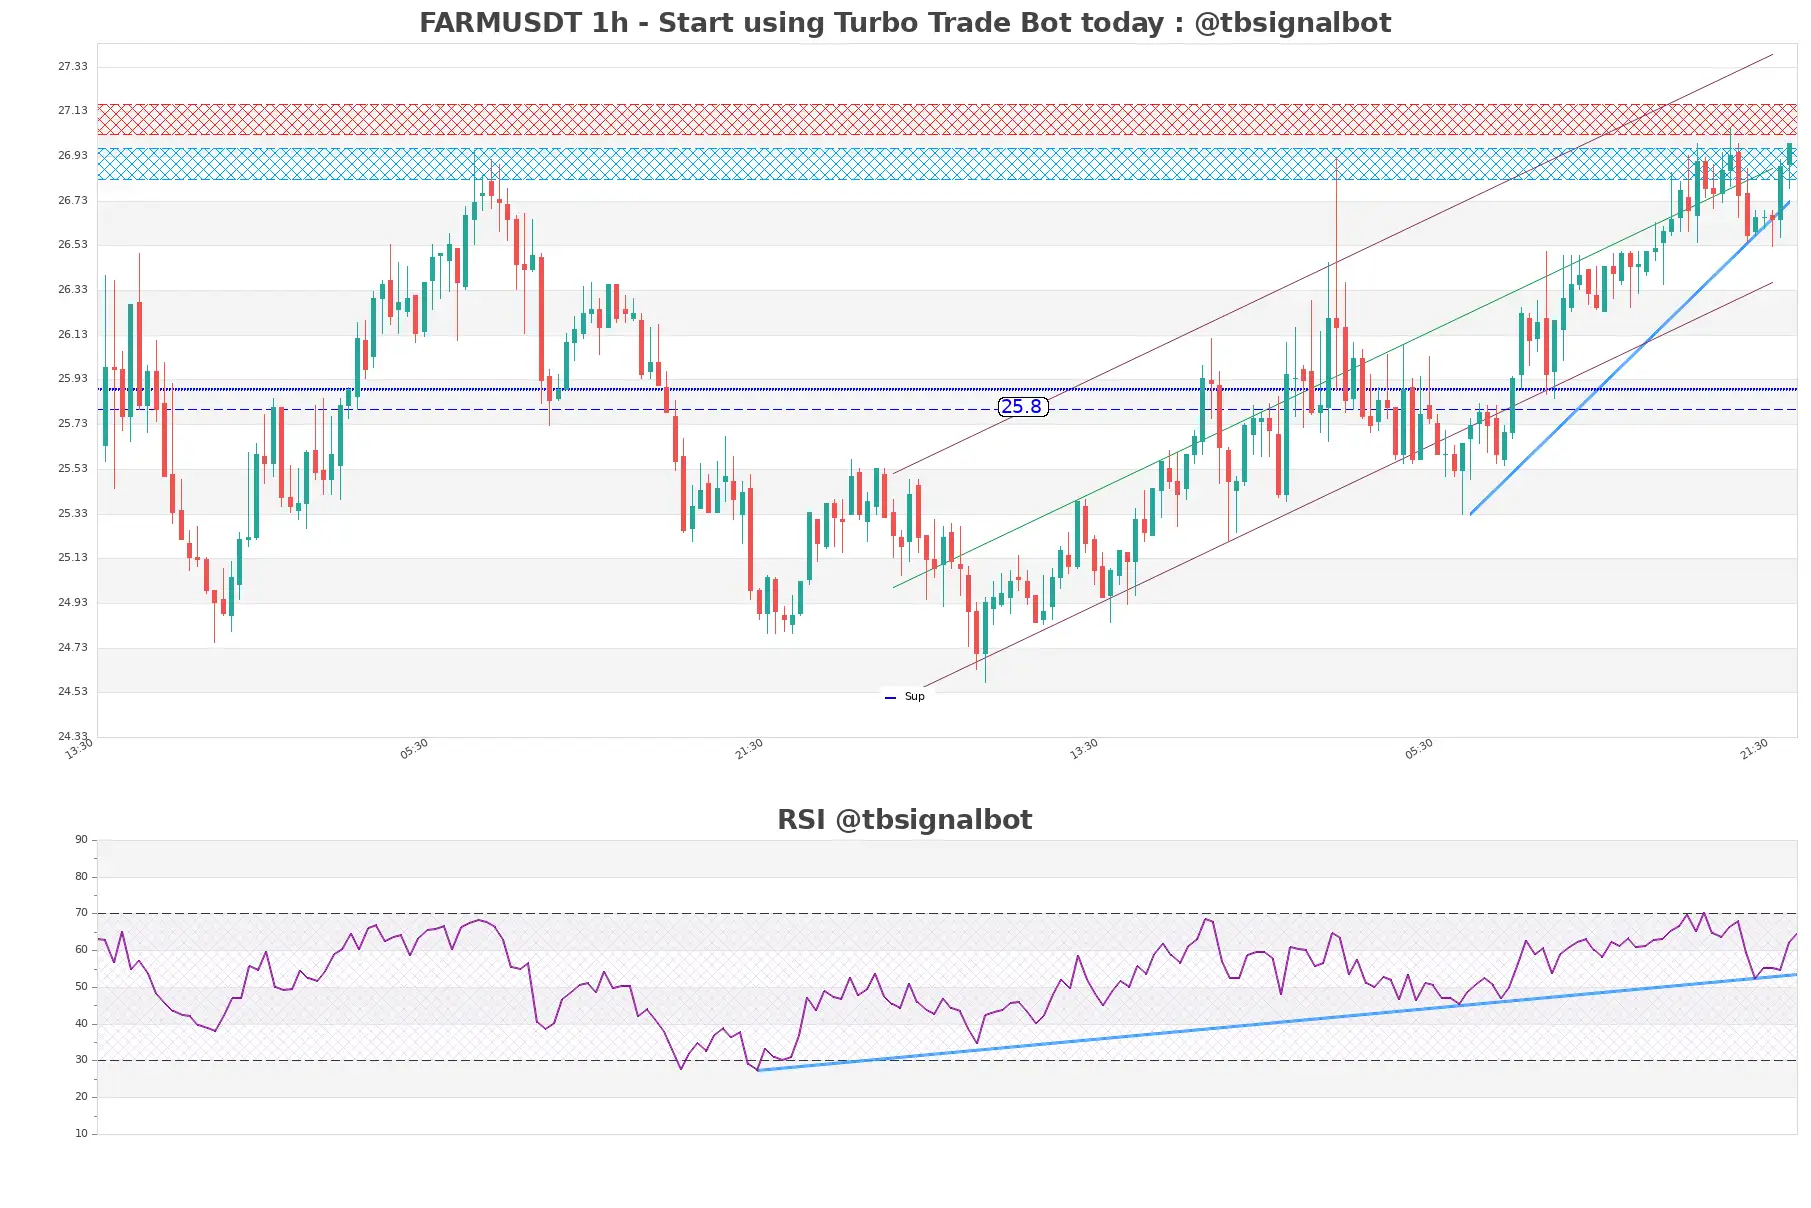The image size is (1811, 1208).
Task: Click the thick blue trendline on price chart
Action: pyautogui.click(x=1629, y=358)
